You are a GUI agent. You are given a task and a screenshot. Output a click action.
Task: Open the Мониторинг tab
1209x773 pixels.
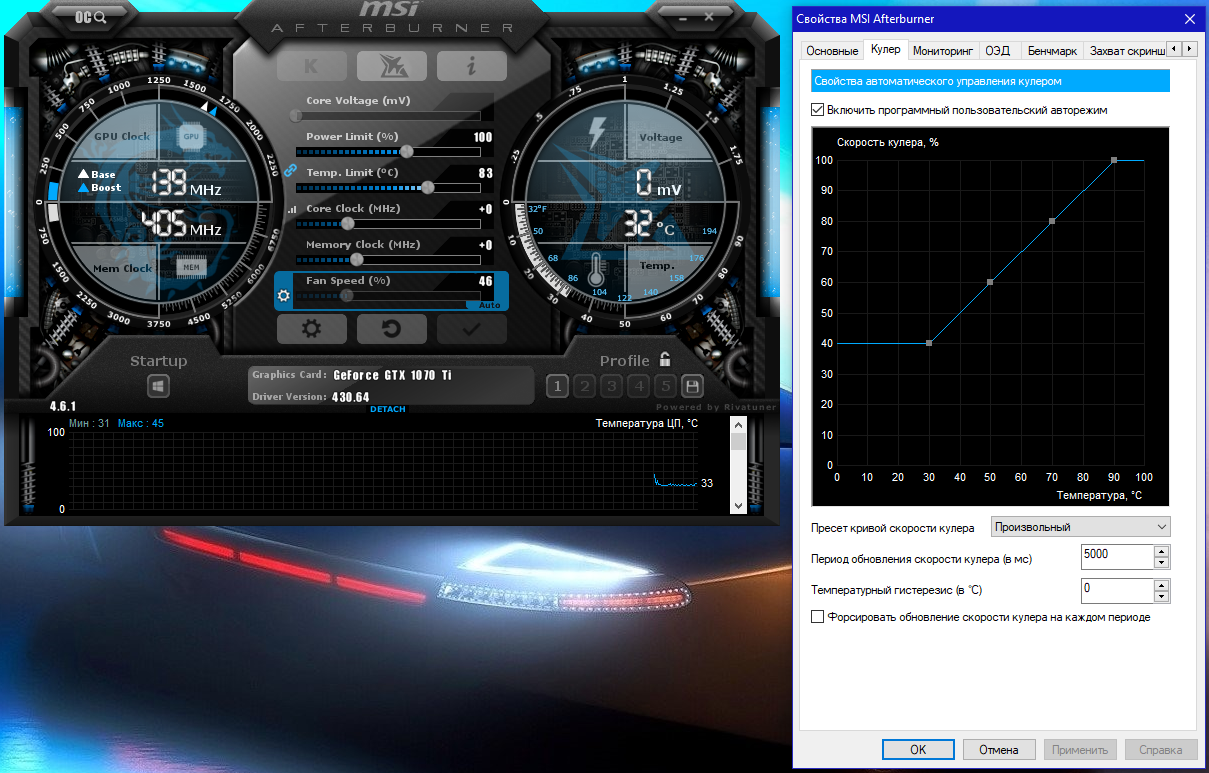pyautogui.click(x=943, y=50)
